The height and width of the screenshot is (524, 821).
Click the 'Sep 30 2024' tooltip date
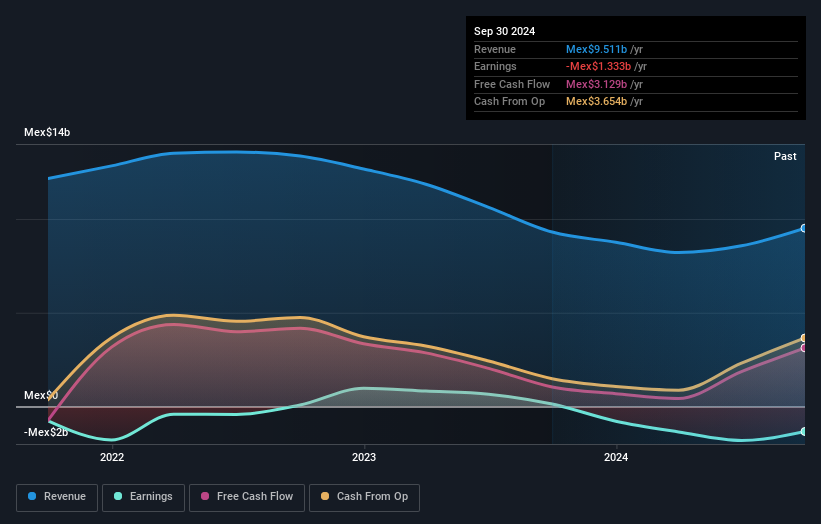(504, 31)
